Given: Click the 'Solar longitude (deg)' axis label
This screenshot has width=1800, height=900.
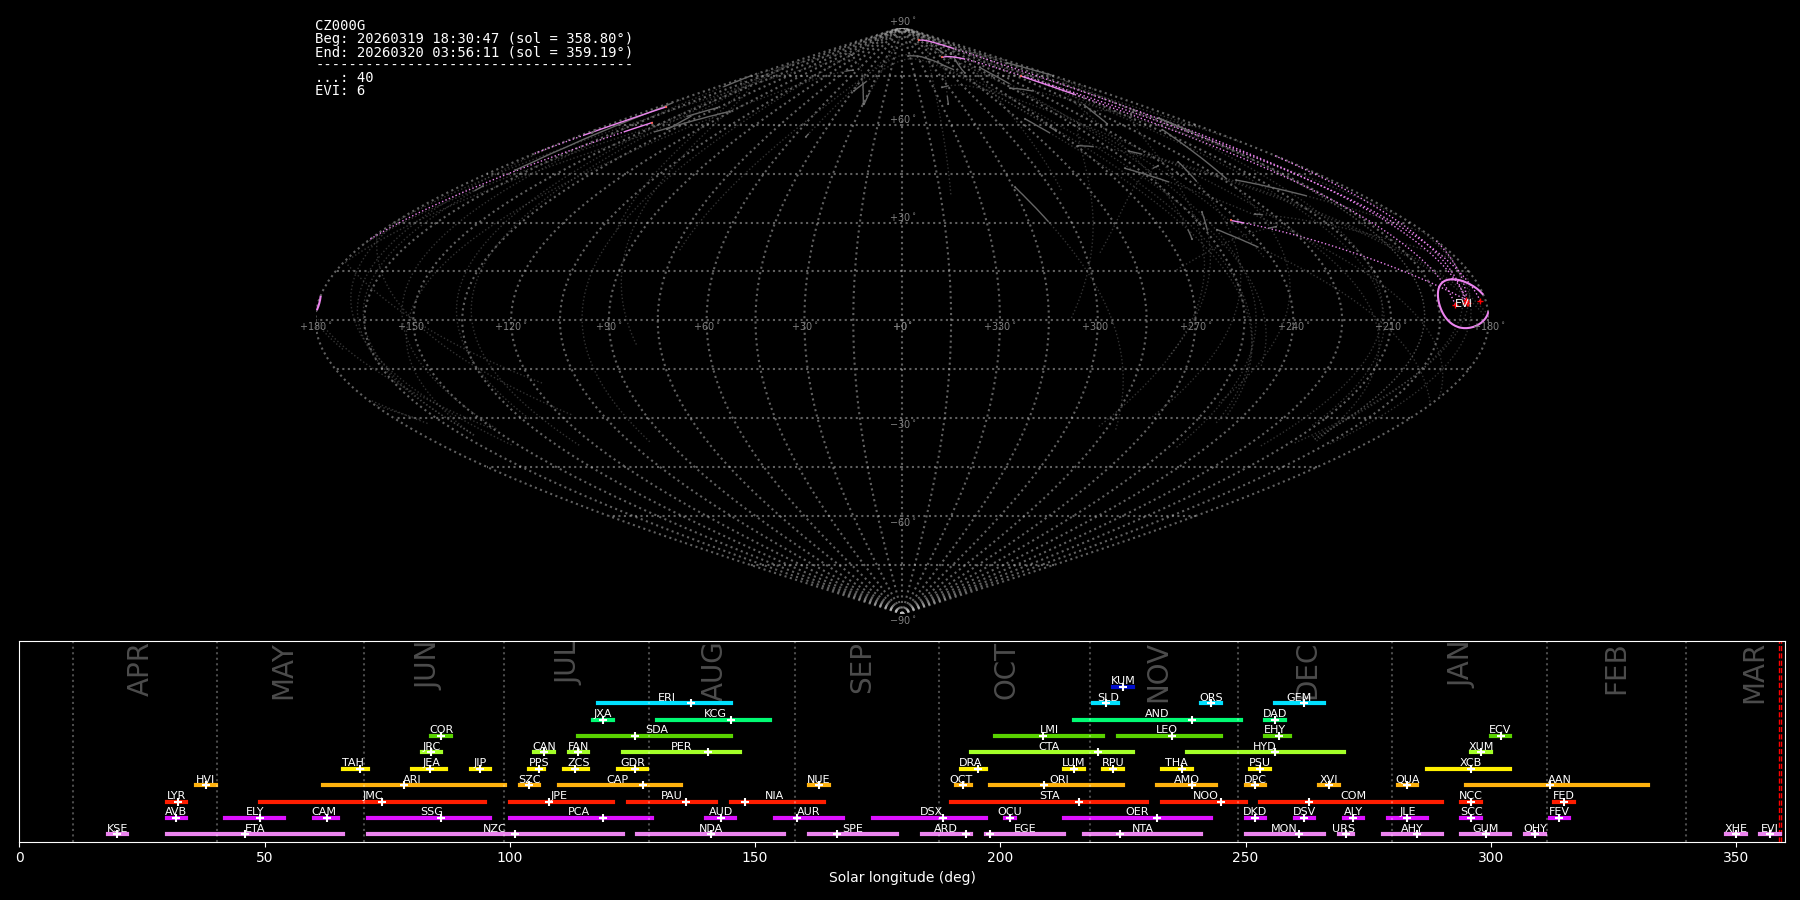Looking at the screenshot, I should [902, 877].
